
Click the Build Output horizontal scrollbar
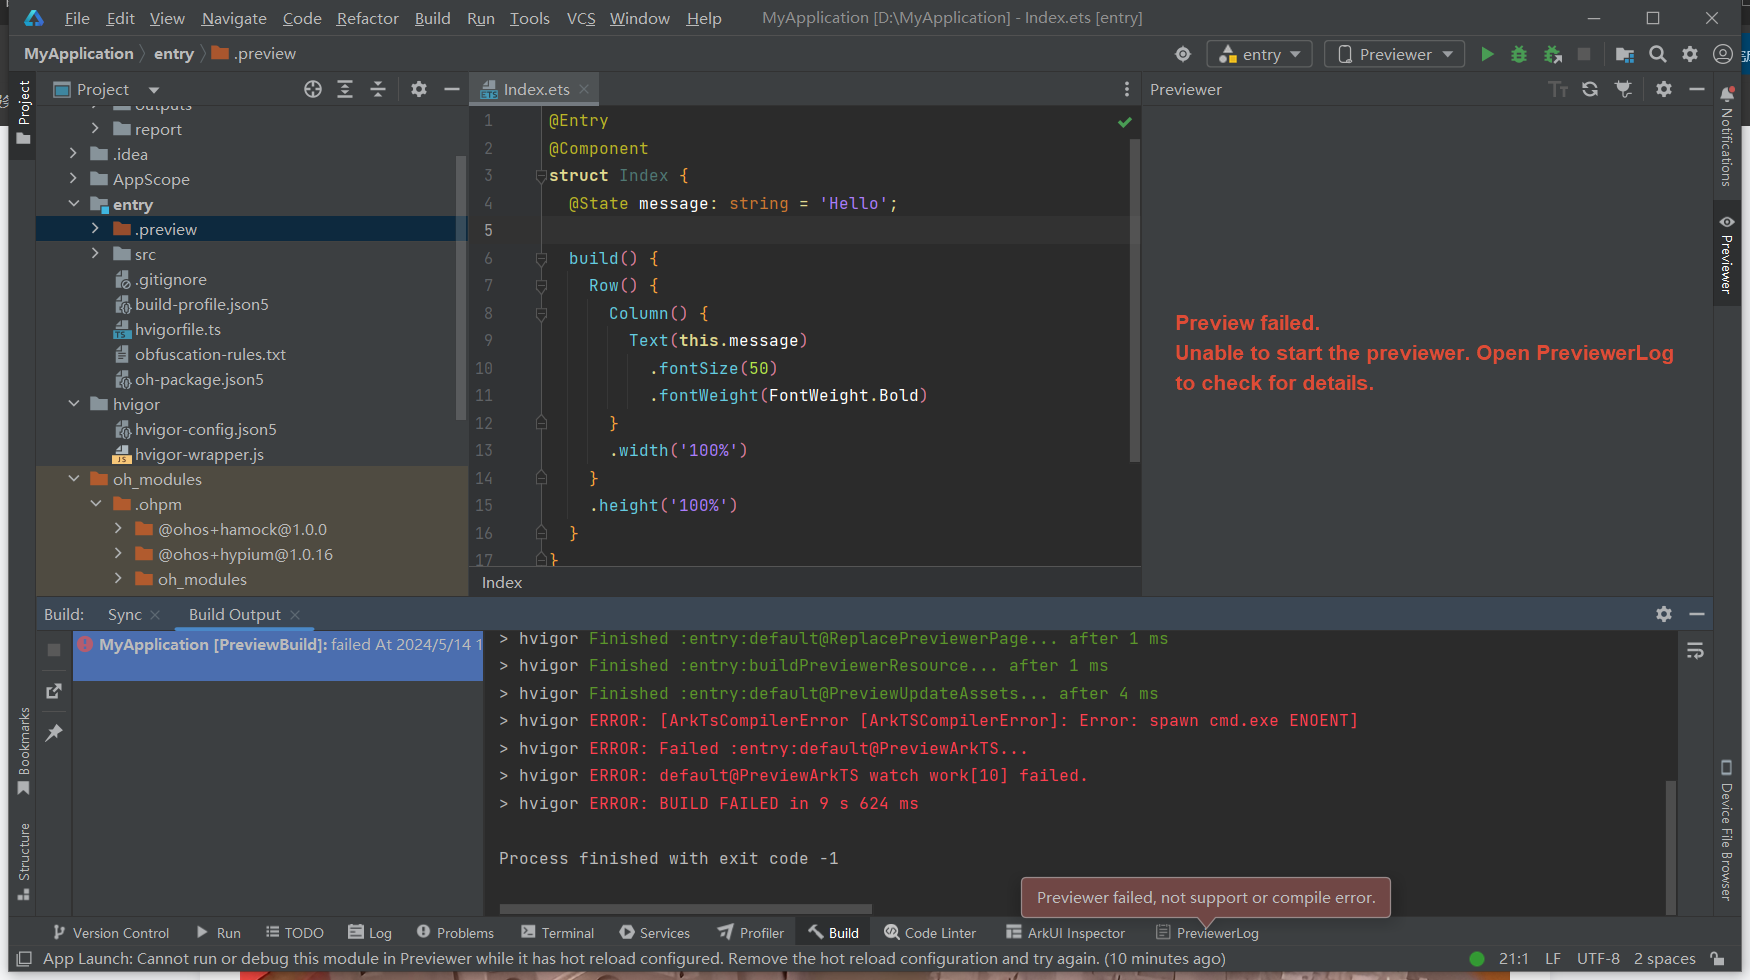(x=685, y=909)
